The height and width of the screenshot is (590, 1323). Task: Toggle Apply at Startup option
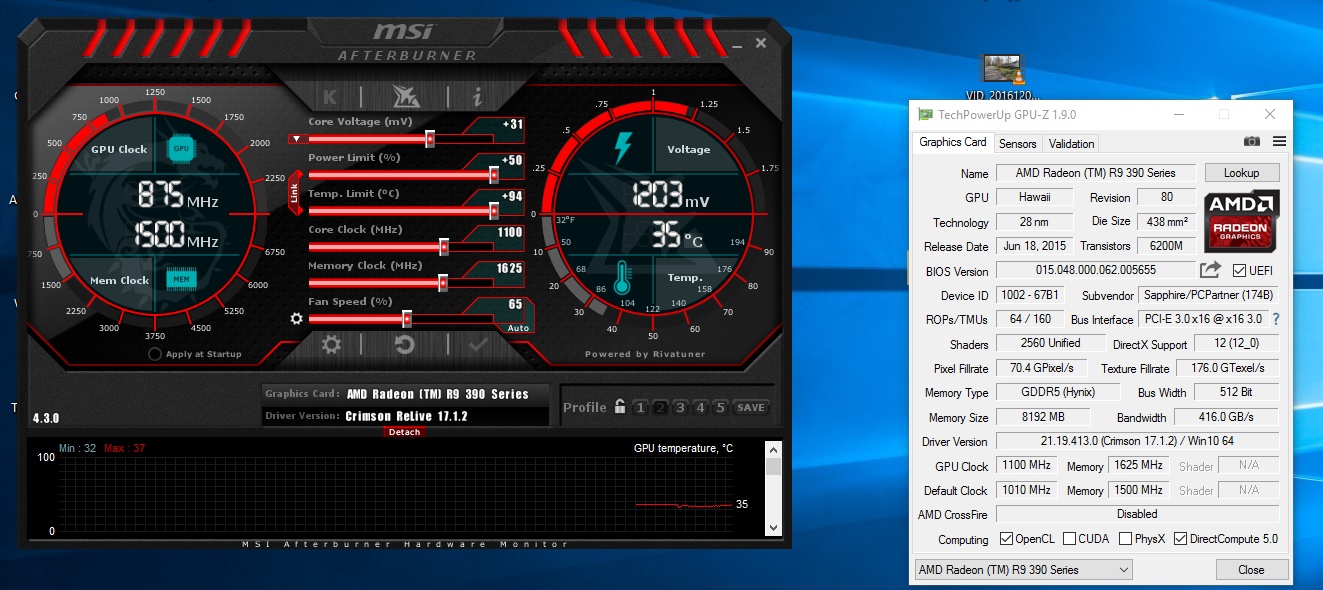pos(155,354)
